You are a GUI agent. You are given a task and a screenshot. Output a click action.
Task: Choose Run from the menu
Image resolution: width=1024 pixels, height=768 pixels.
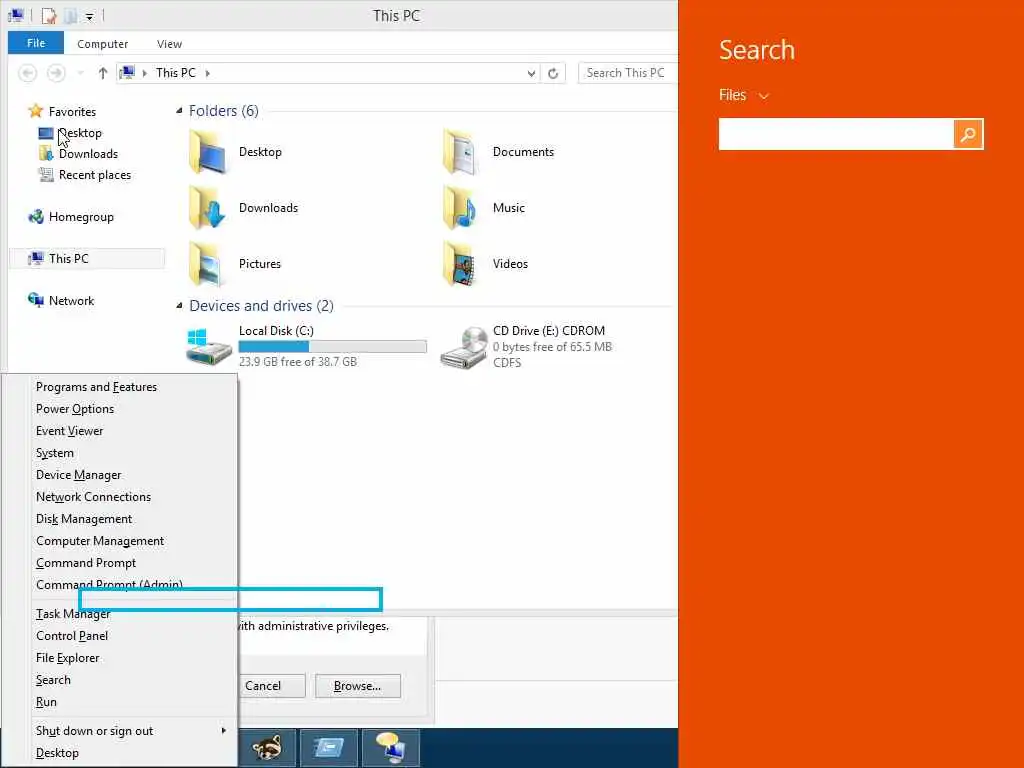point(46,702)
